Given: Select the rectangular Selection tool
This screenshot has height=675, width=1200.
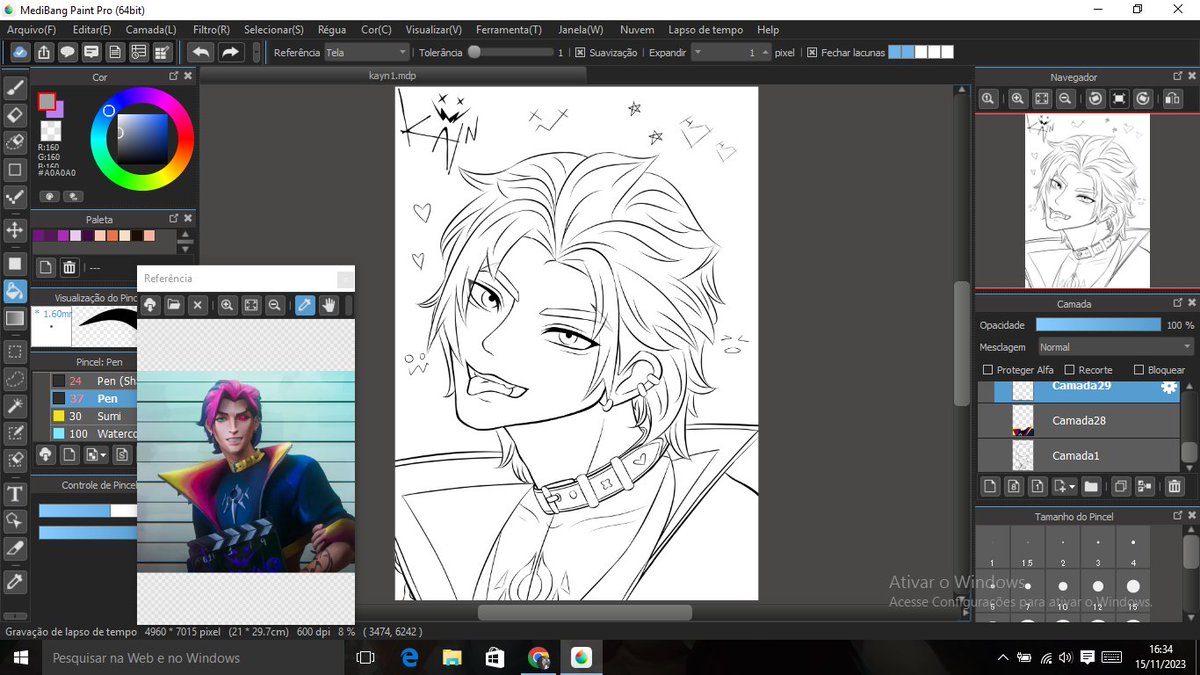Looking at the screenshot, I should pos(15,352).
